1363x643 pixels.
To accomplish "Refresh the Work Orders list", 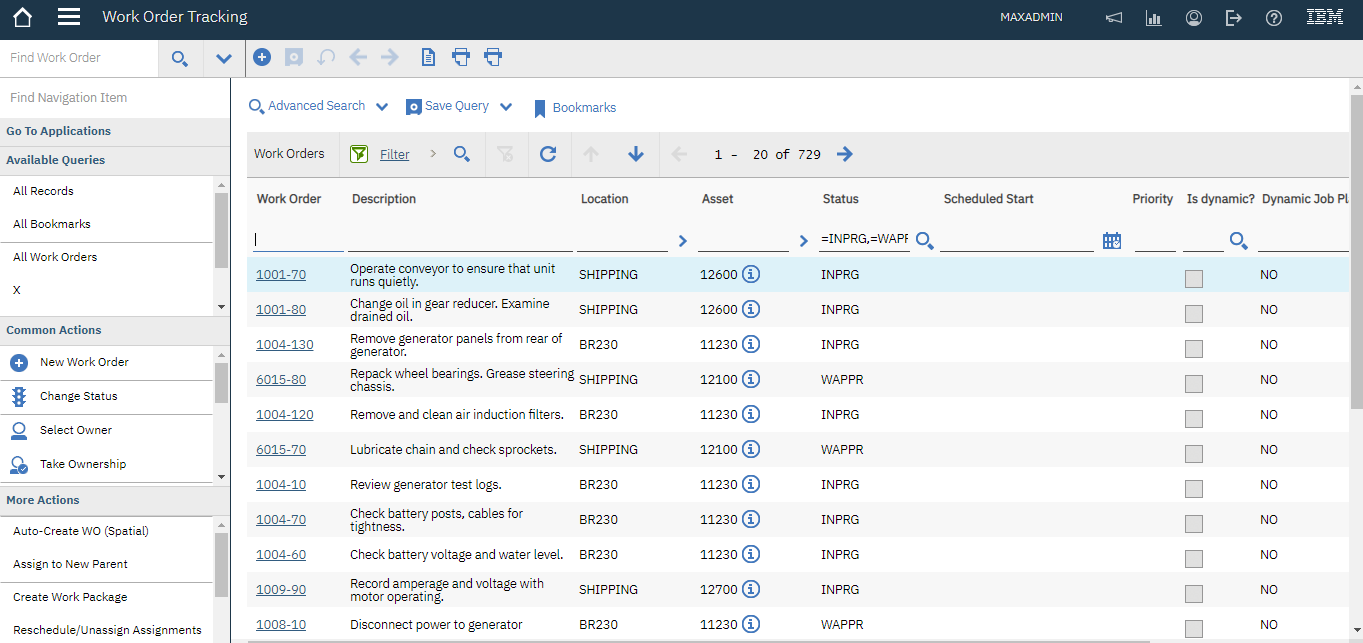I will point(548,154).
